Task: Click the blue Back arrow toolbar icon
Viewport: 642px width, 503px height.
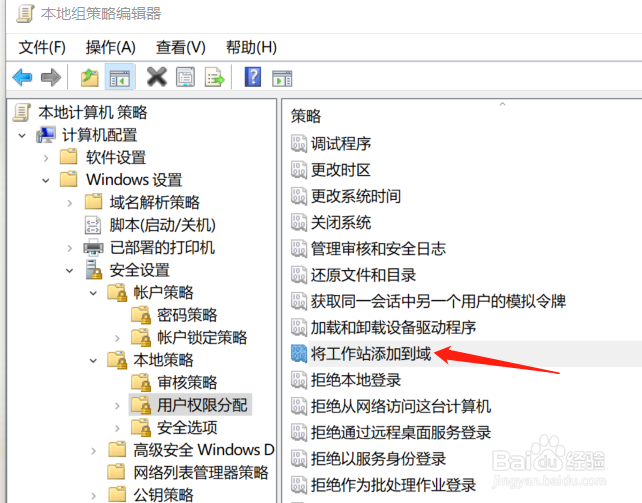Action: pos(22,77)
